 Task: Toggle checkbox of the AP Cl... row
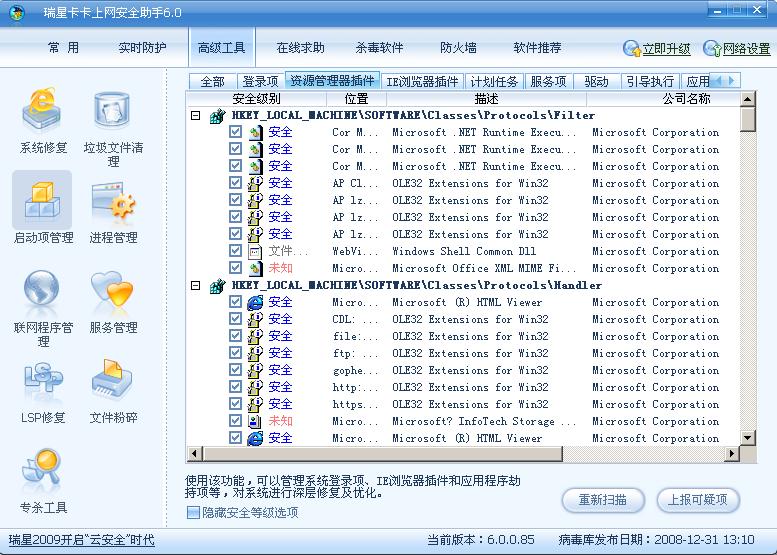click(235, 183)
